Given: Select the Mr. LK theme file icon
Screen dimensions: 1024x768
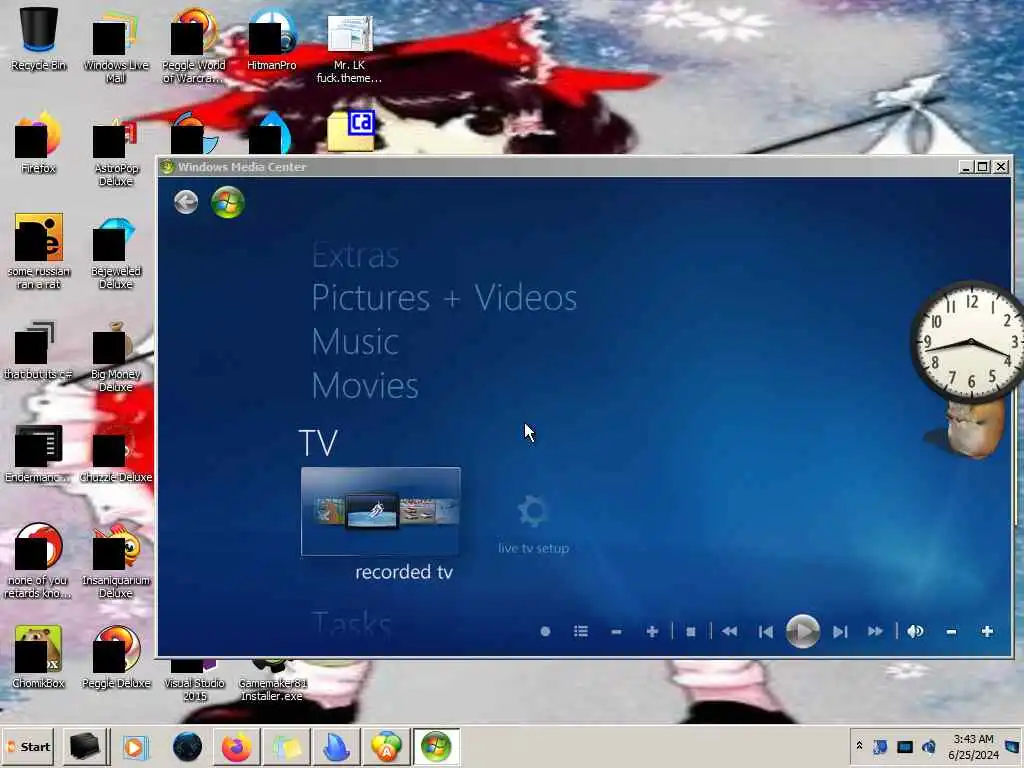Looking at the screenshot, I should click(349, 47).
